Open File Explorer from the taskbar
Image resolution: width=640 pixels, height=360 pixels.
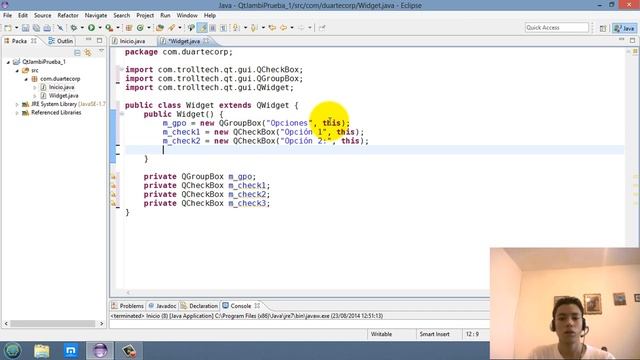click(x=42, y=351)
